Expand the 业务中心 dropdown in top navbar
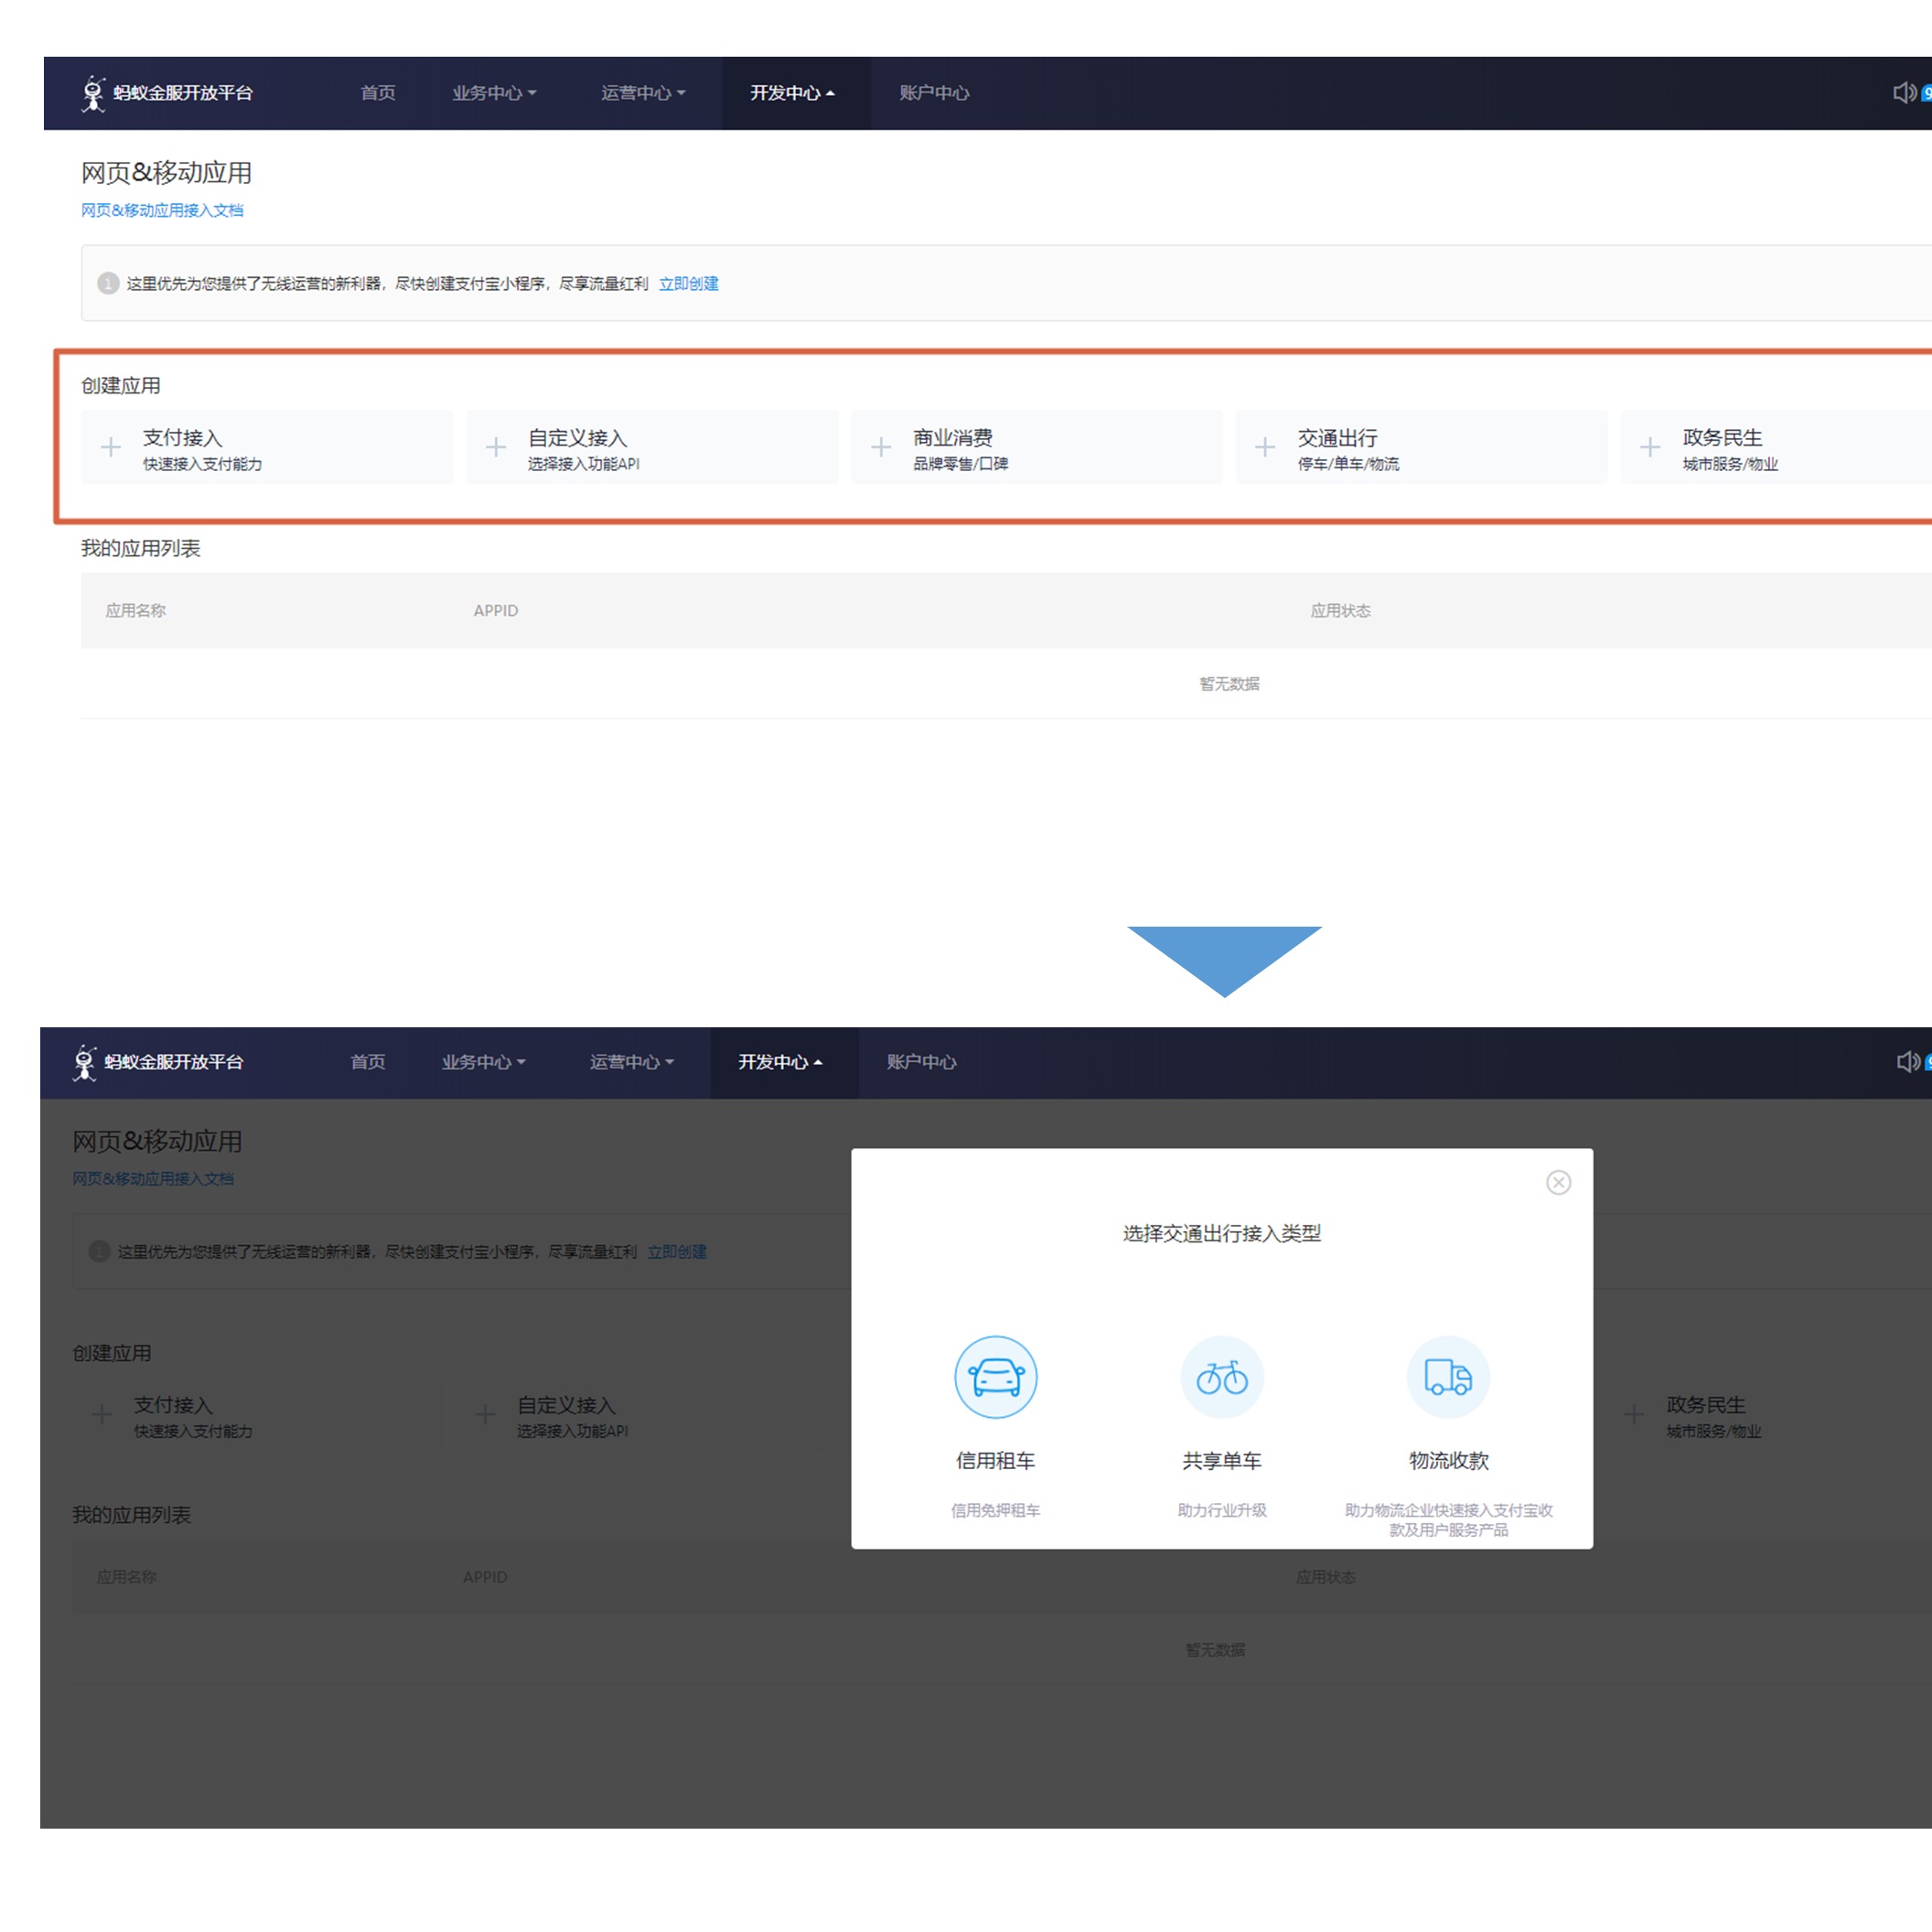The image size is (1932, 1932). [494, 93]
